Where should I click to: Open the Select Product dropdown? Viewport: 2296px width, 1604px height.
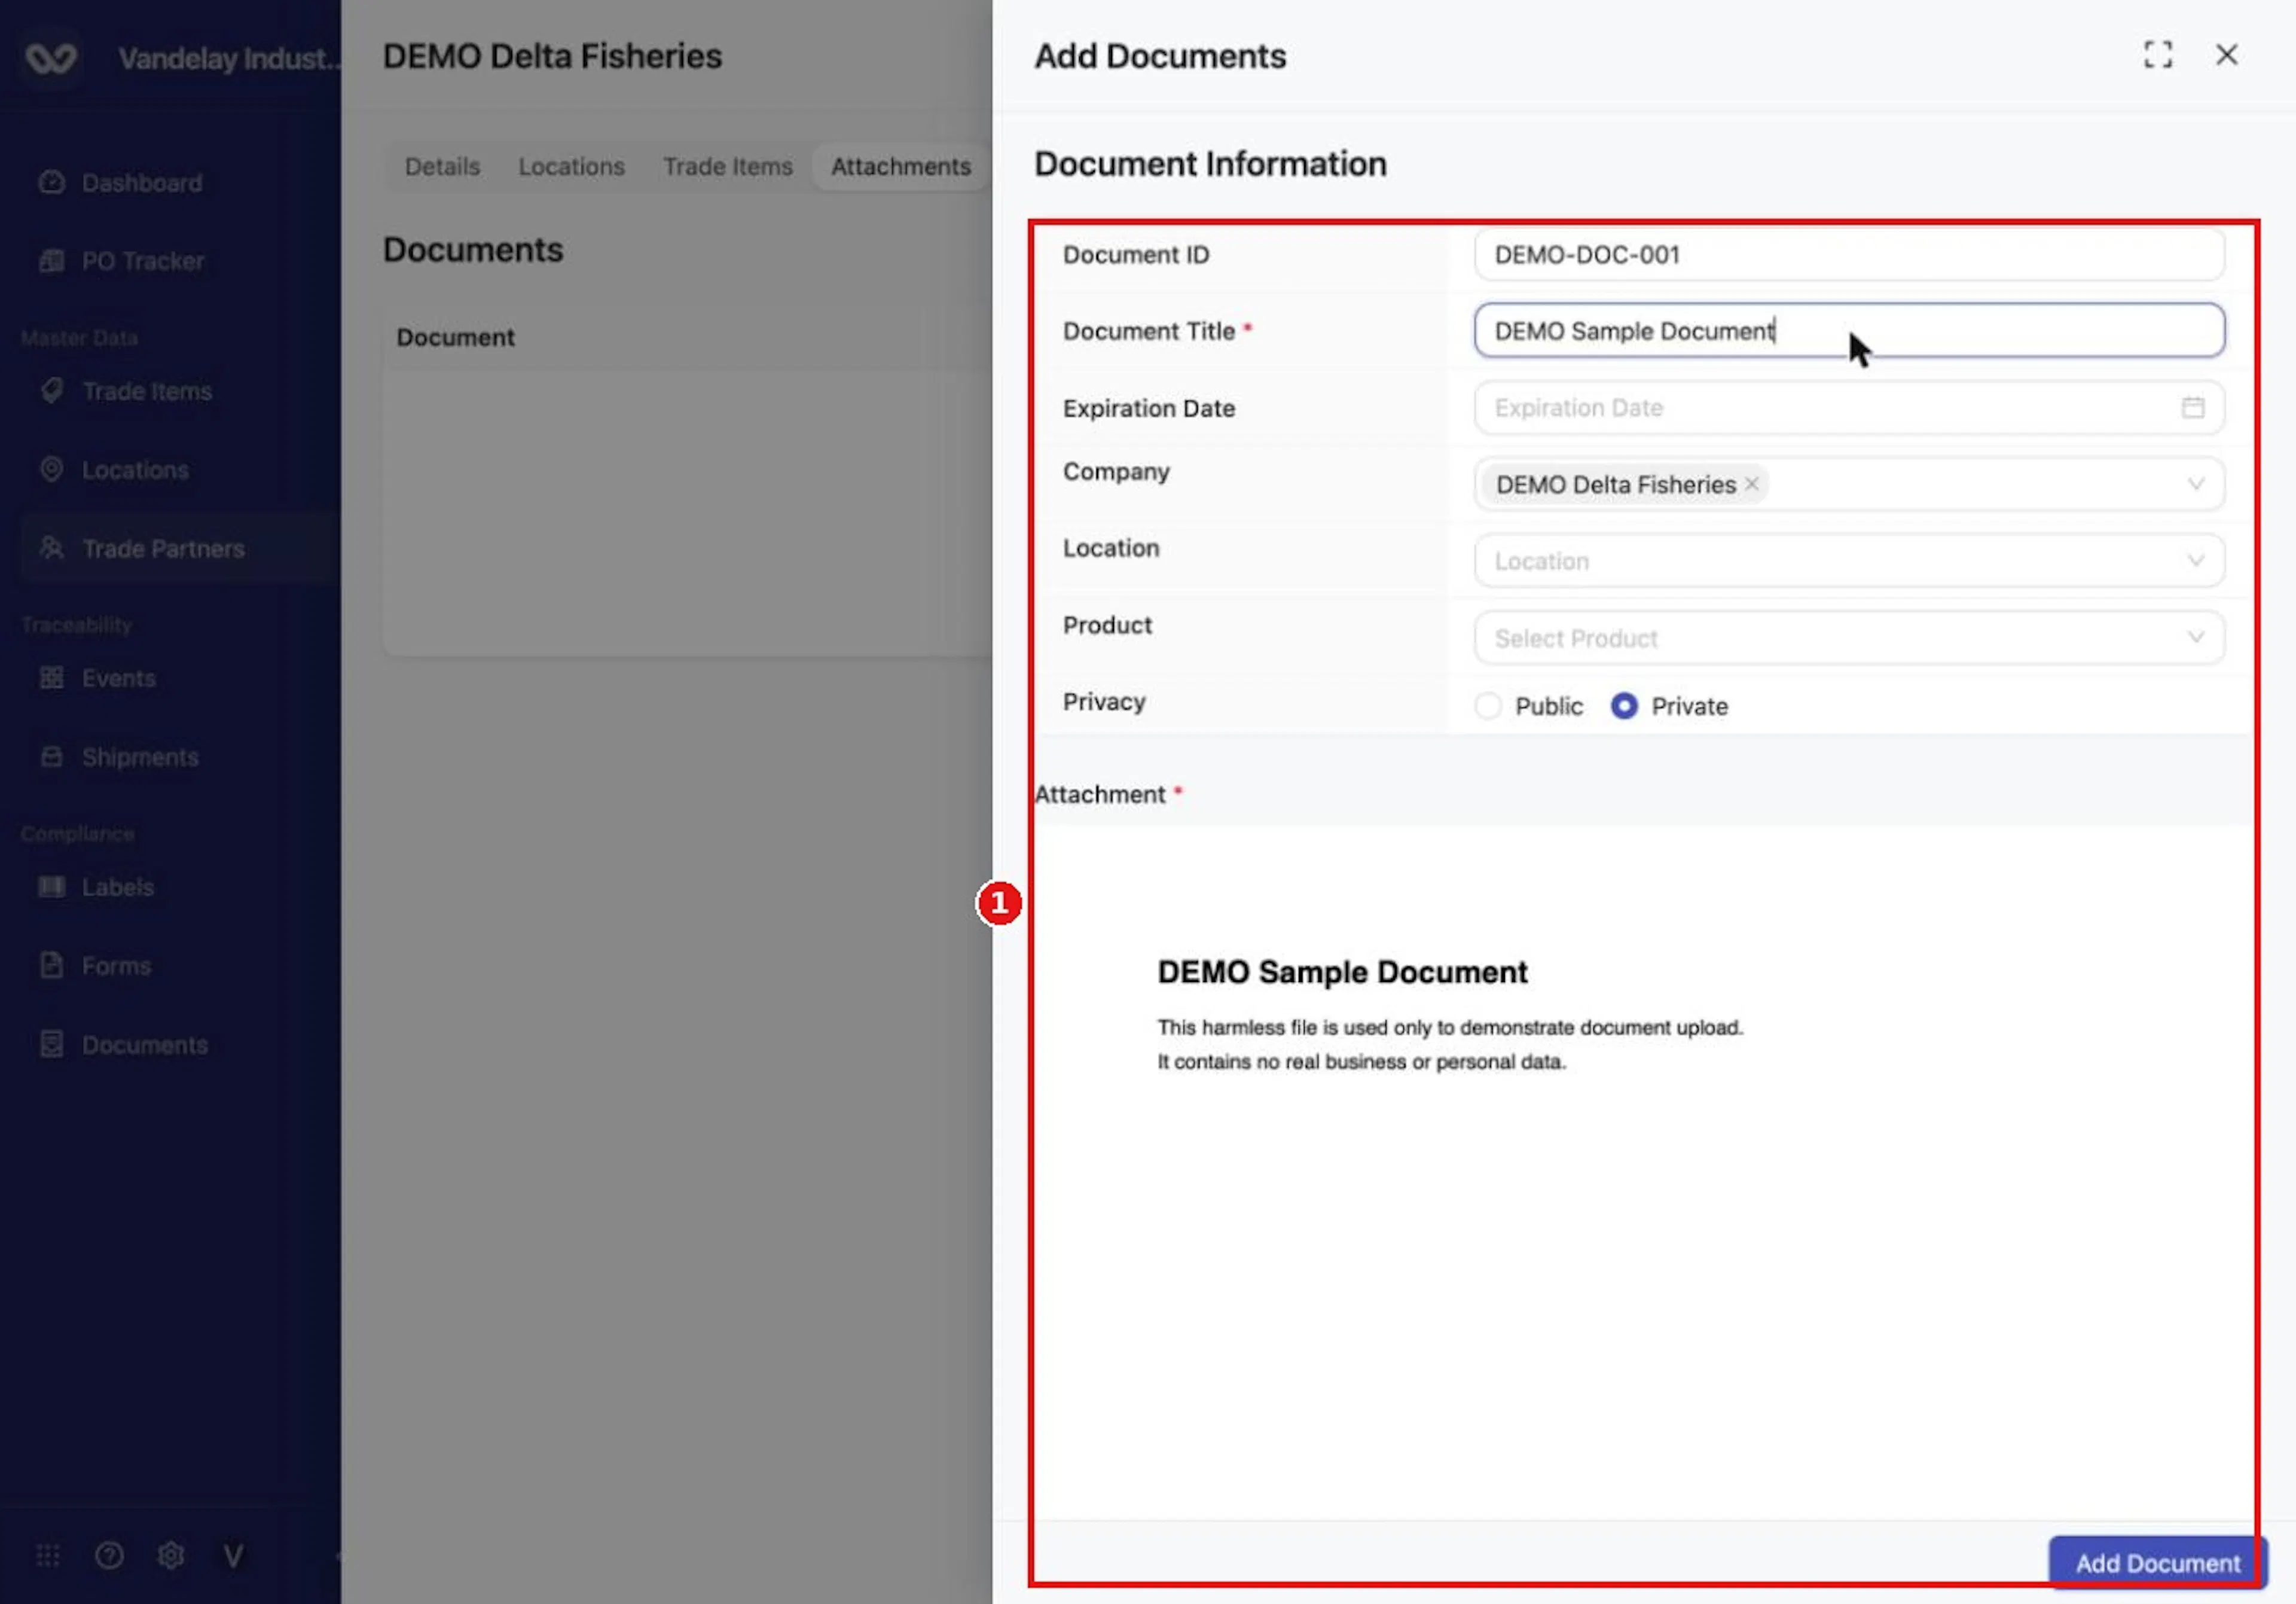1849,638
